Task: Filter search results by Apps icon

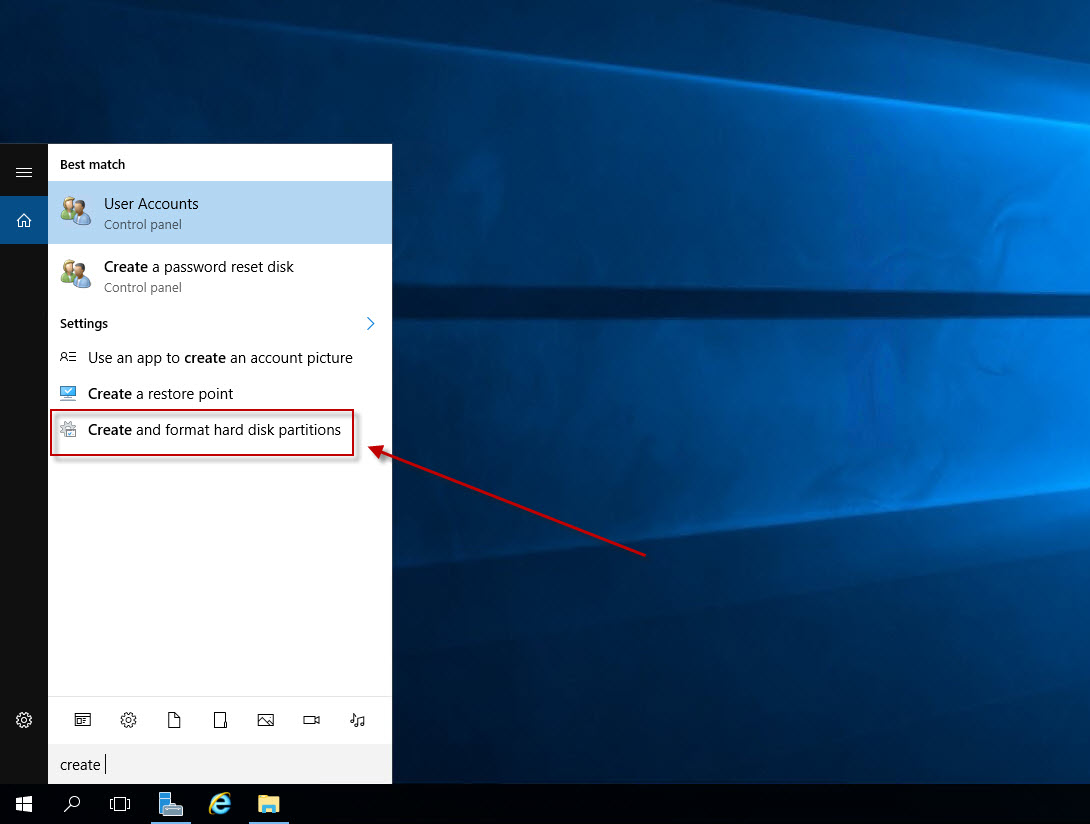Action: click(83, 720)
